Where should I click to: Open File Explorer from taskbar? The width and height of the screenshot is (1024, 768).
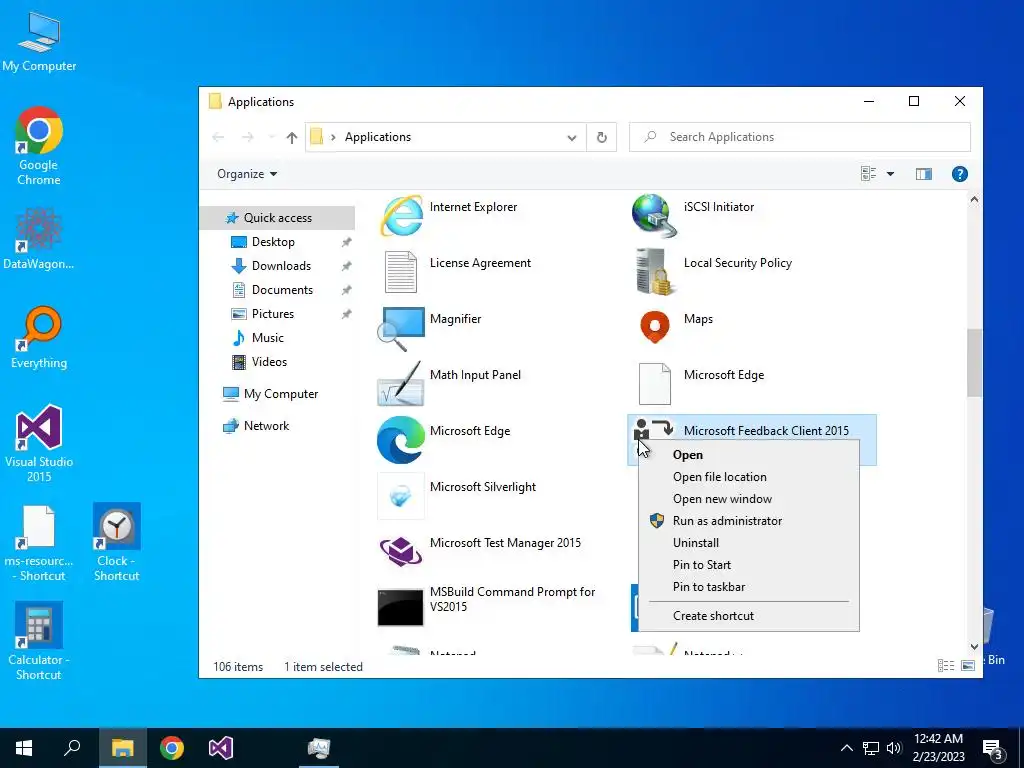click(x=122, y=748)
